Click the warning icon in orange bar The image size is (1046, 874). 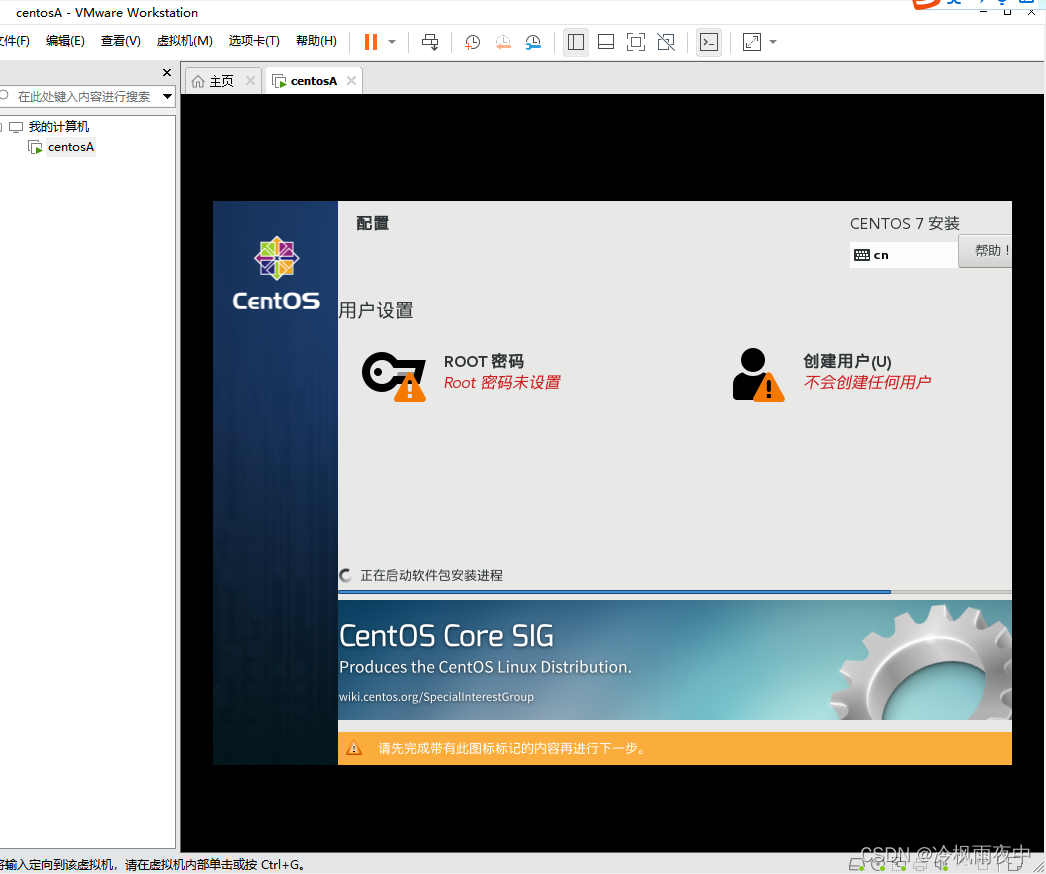pyautogui.click(x=354, y=748)
